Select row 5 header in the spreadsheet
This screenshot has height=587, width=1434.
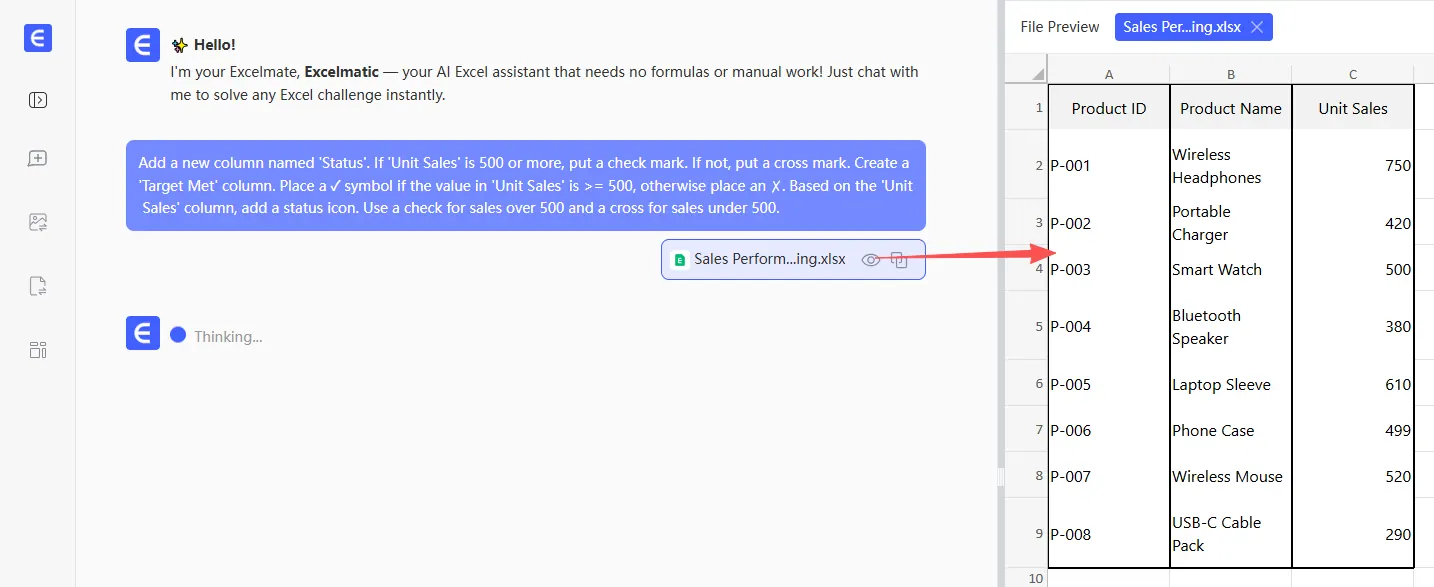1038,327
